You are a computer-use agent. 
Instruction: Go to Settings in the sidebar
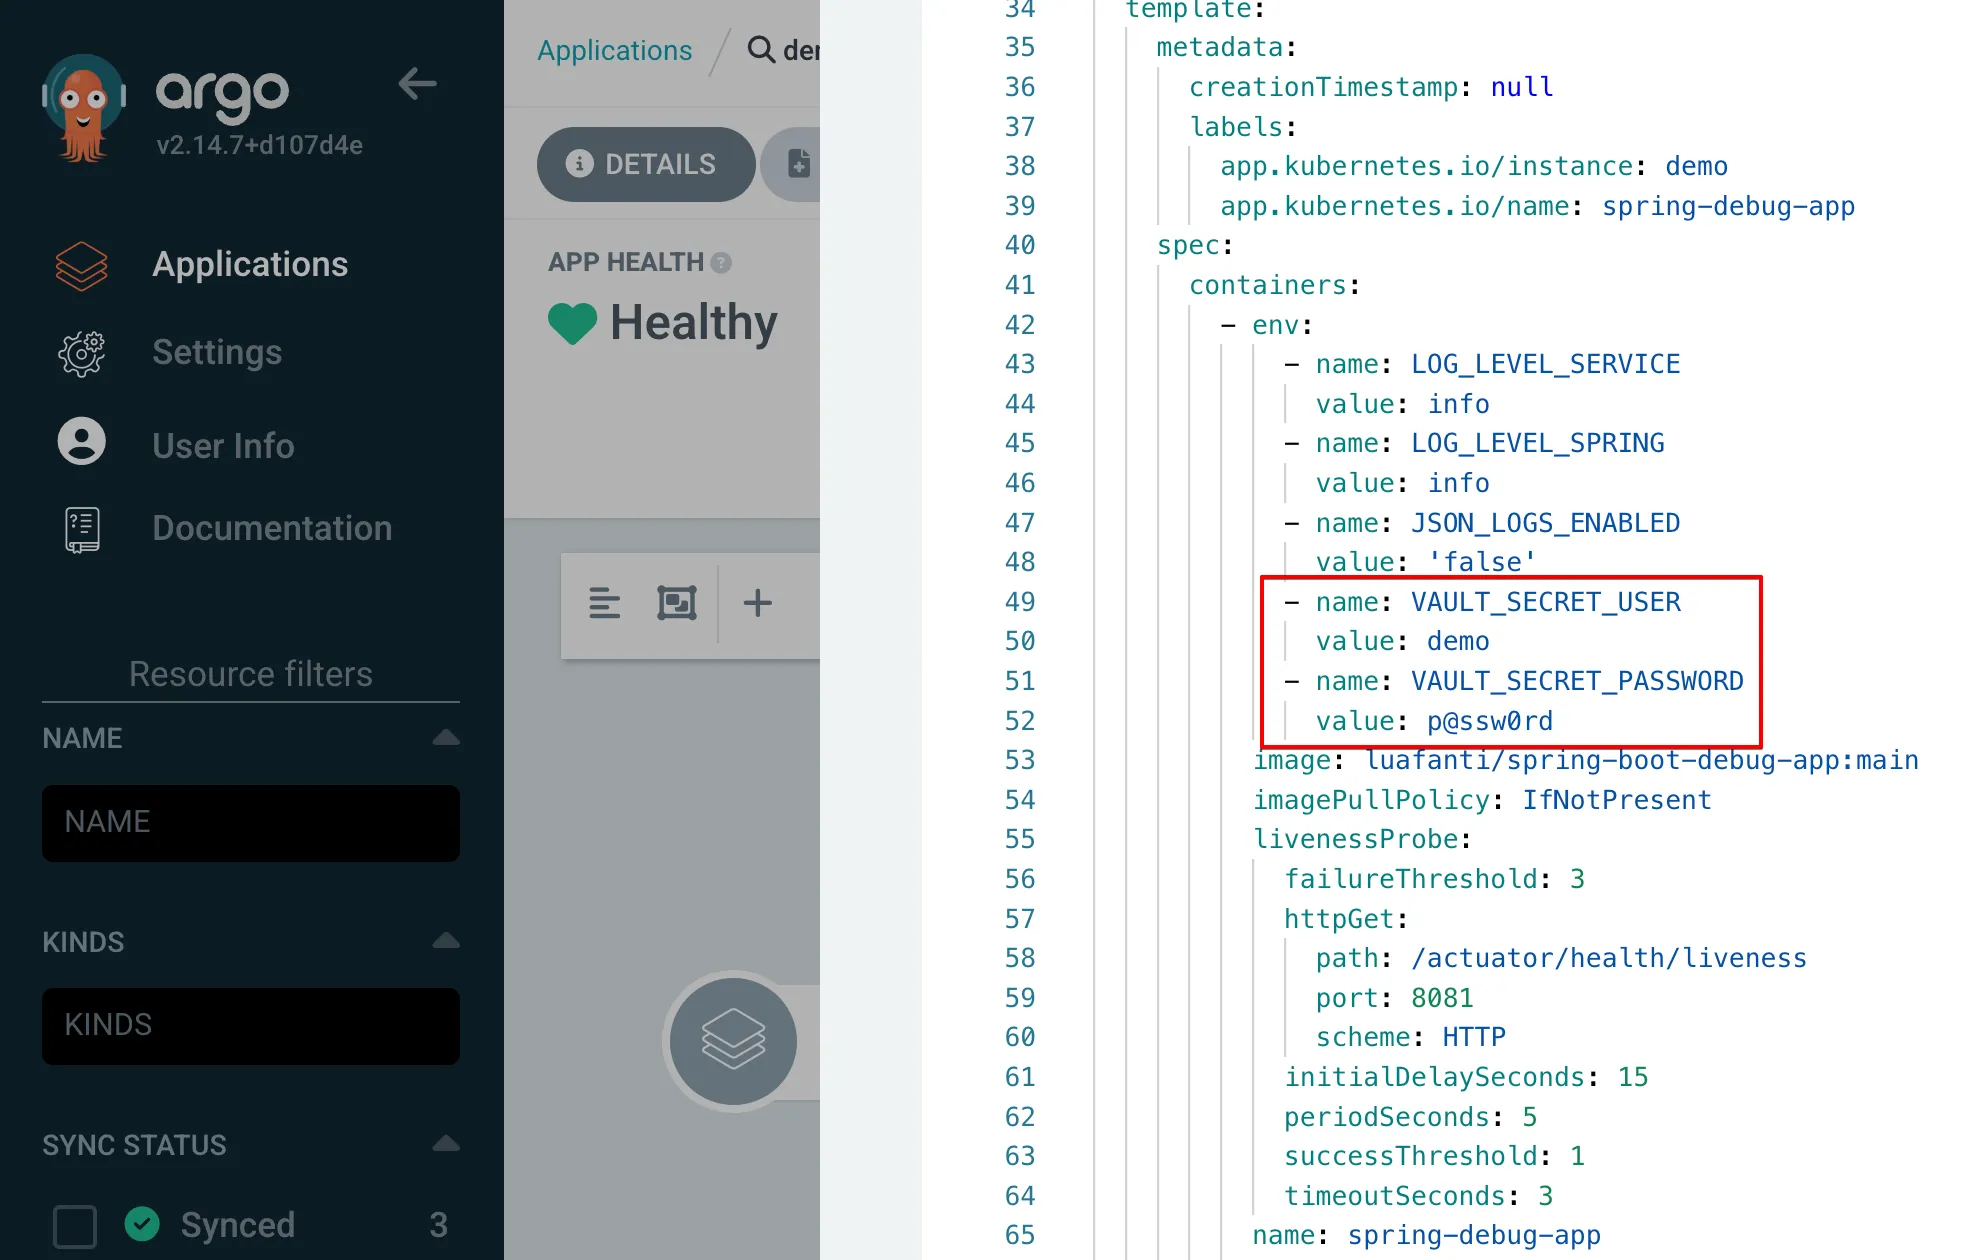pyautogui.click(x=217, y=352)
